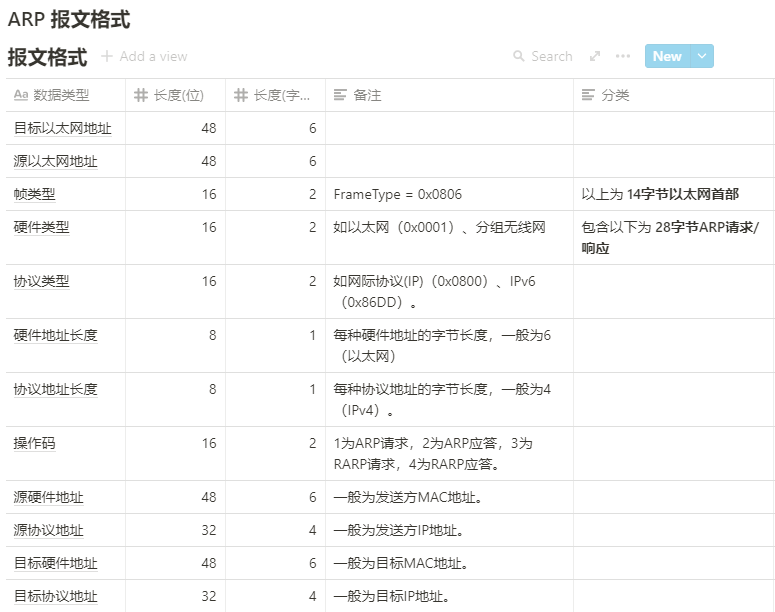This screenshot has width=775, height=612.
Task: Click the FrameType = 0x0806 note cell
Action: (398, 194)
